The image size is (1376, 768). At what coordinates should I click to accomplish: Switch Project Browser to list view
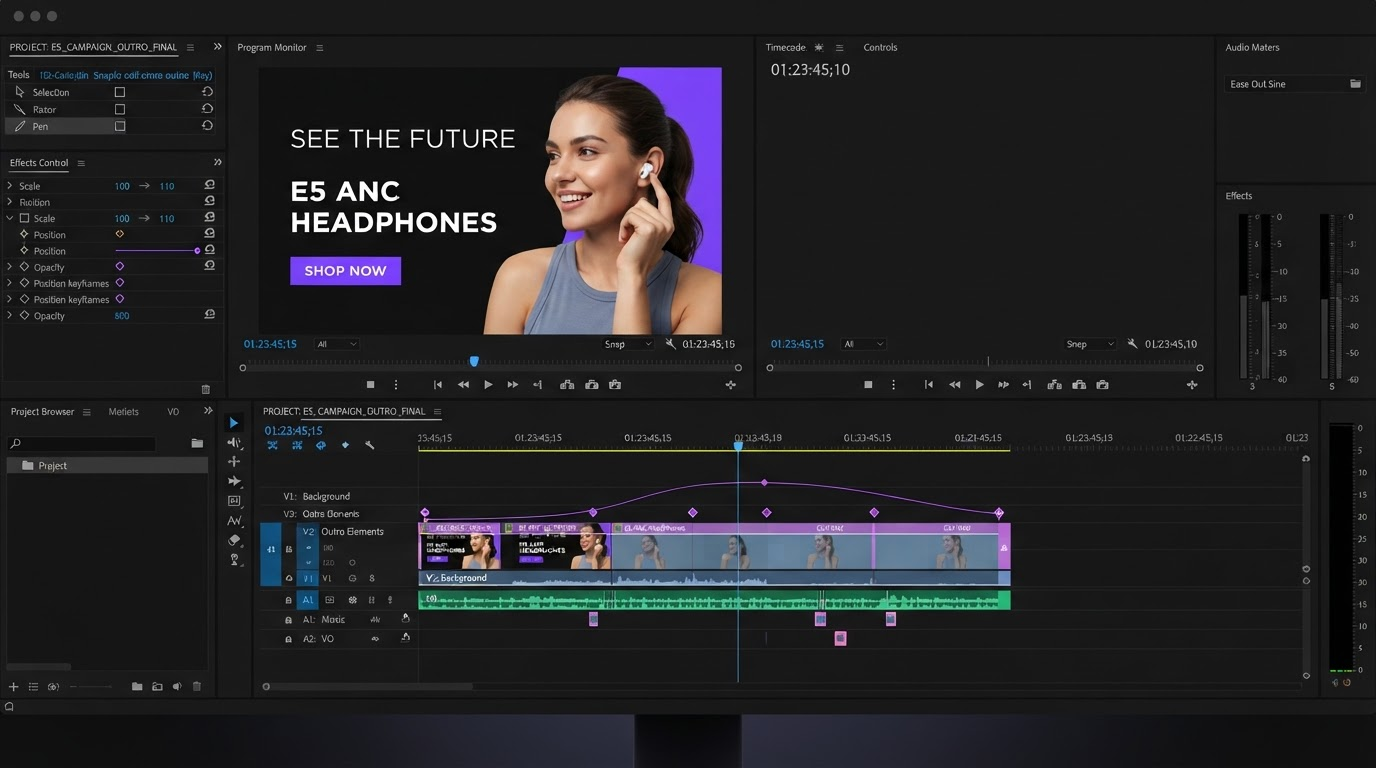(33, 686)
